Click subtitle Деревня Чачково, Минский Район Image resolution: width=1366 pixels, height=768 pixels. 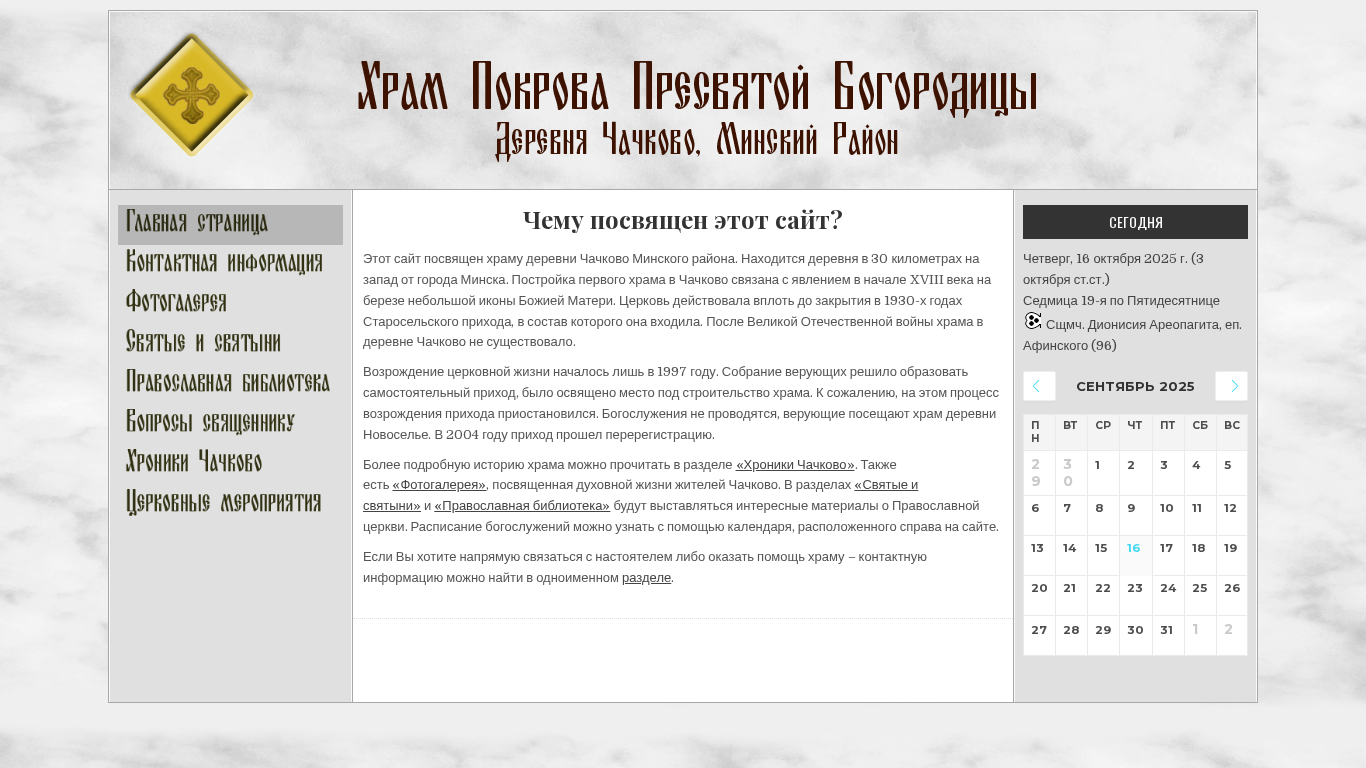[697, 141]
